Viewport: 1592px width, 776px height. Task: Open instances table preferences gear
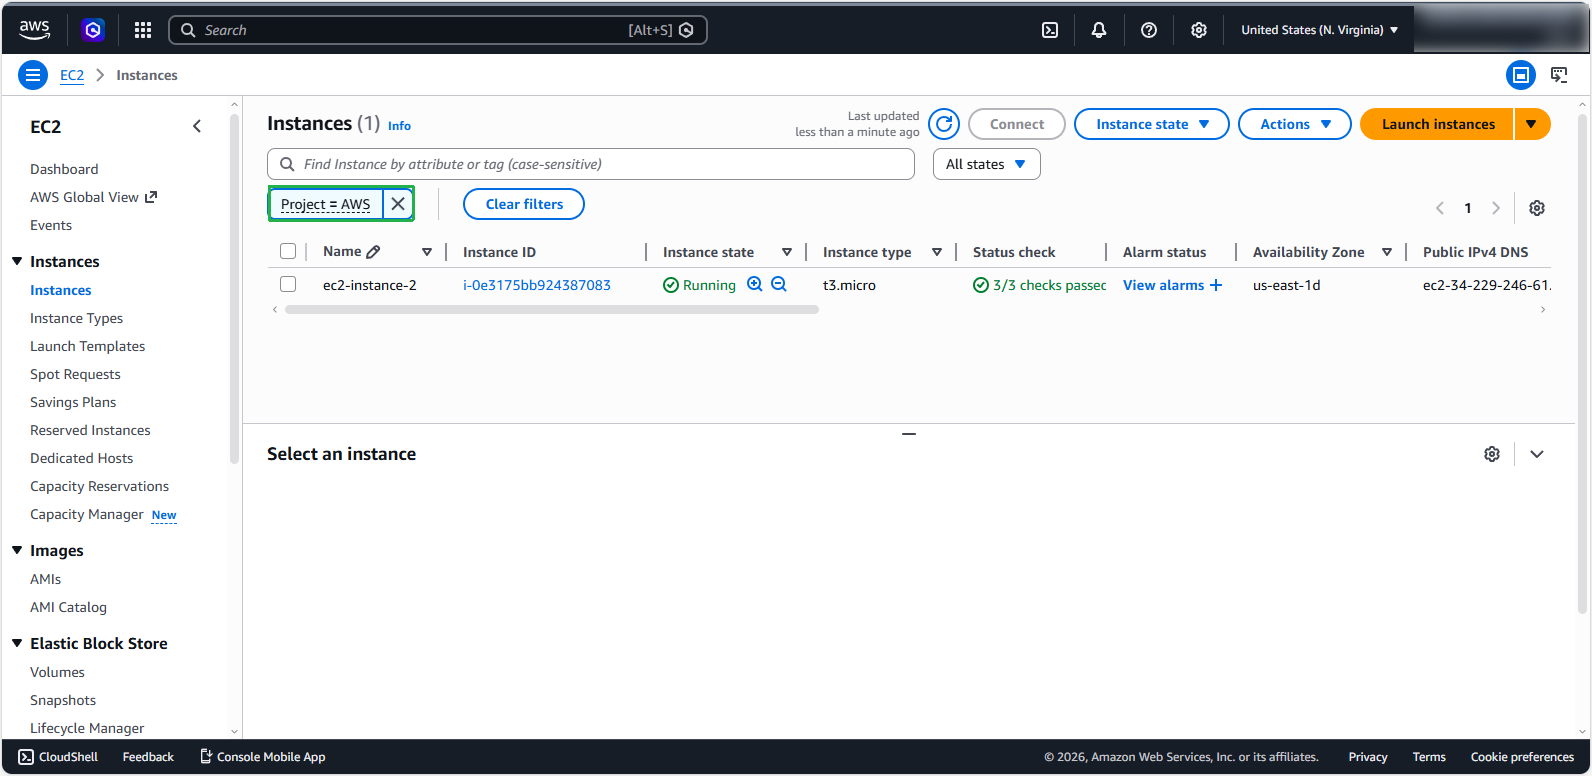tap(1537, 208)
